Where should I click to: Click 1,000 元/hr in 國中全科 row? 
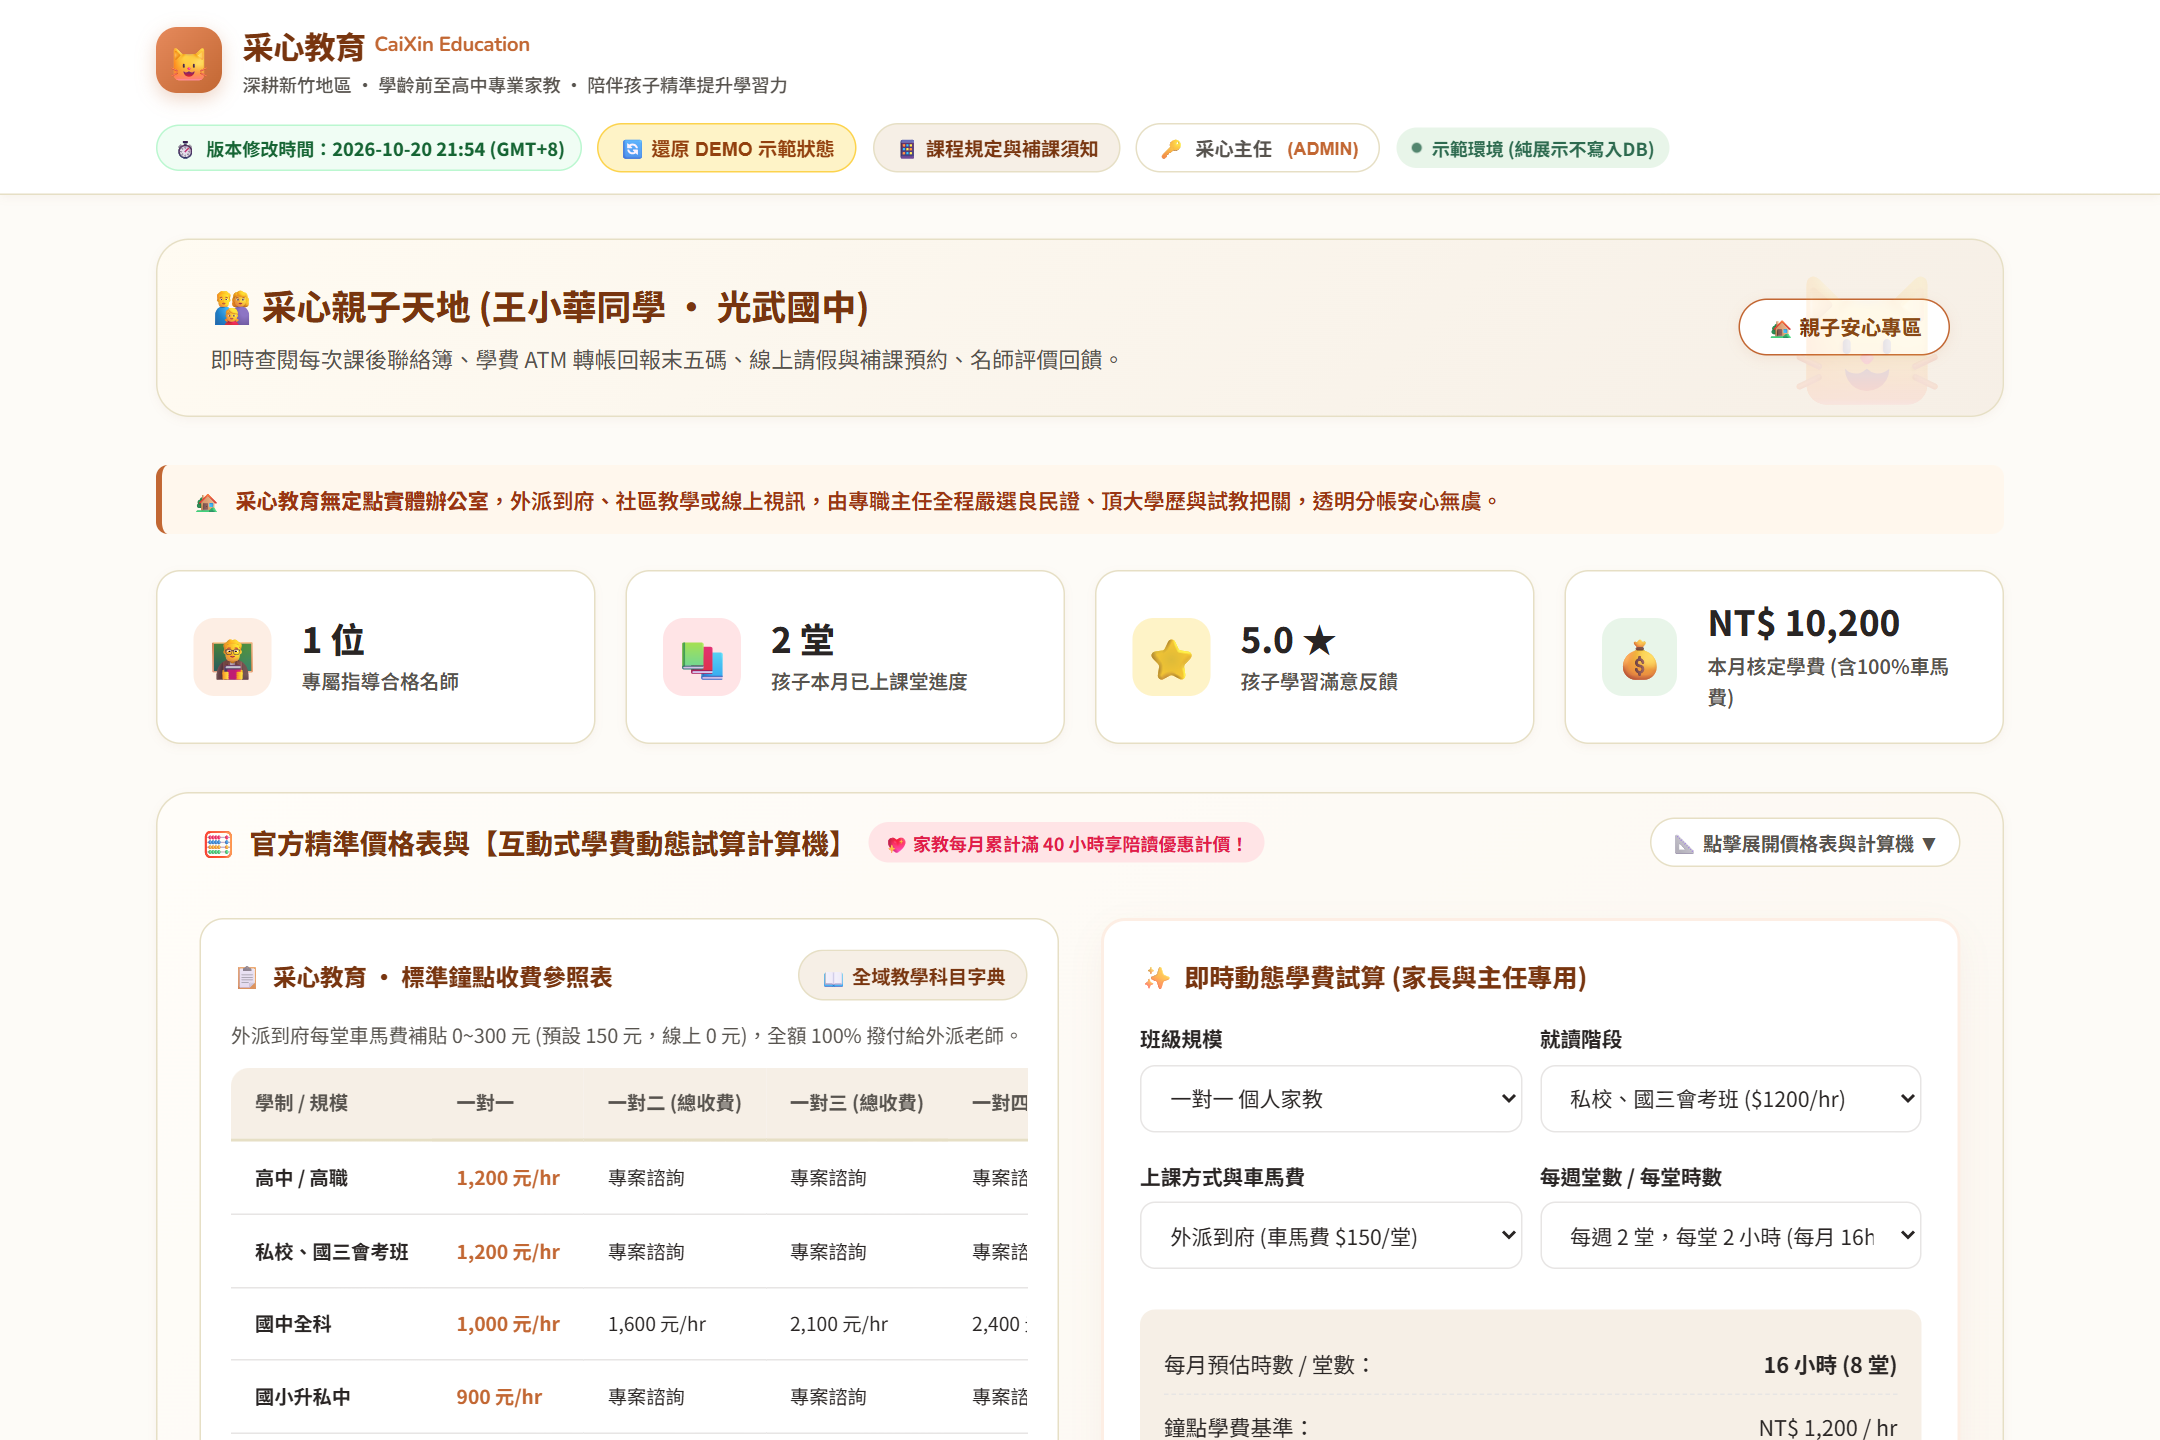508,1324
